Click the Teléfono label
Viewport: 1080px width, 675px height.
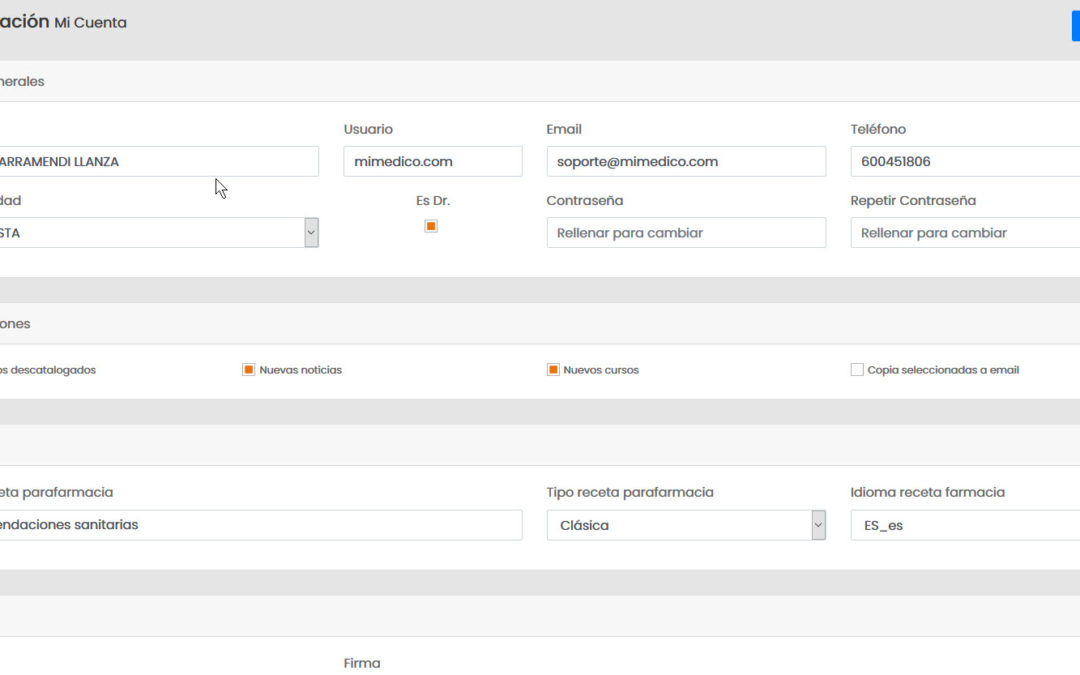[878, 129]
